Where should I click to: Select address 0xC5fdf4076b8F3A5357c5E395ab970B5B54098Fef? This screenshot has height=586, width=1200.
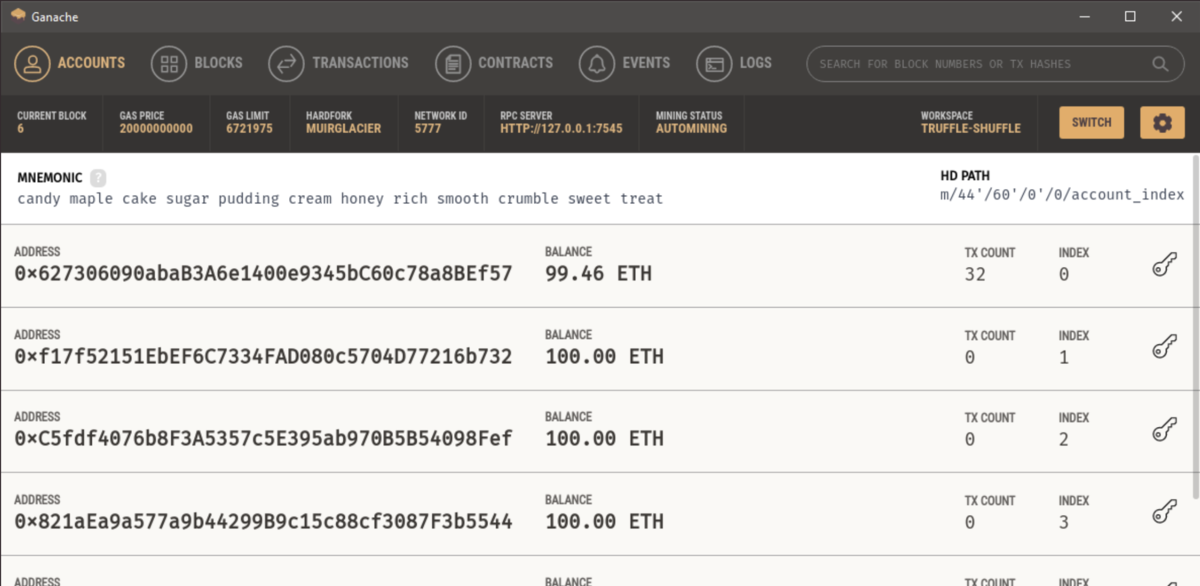[x=264, y=439]
